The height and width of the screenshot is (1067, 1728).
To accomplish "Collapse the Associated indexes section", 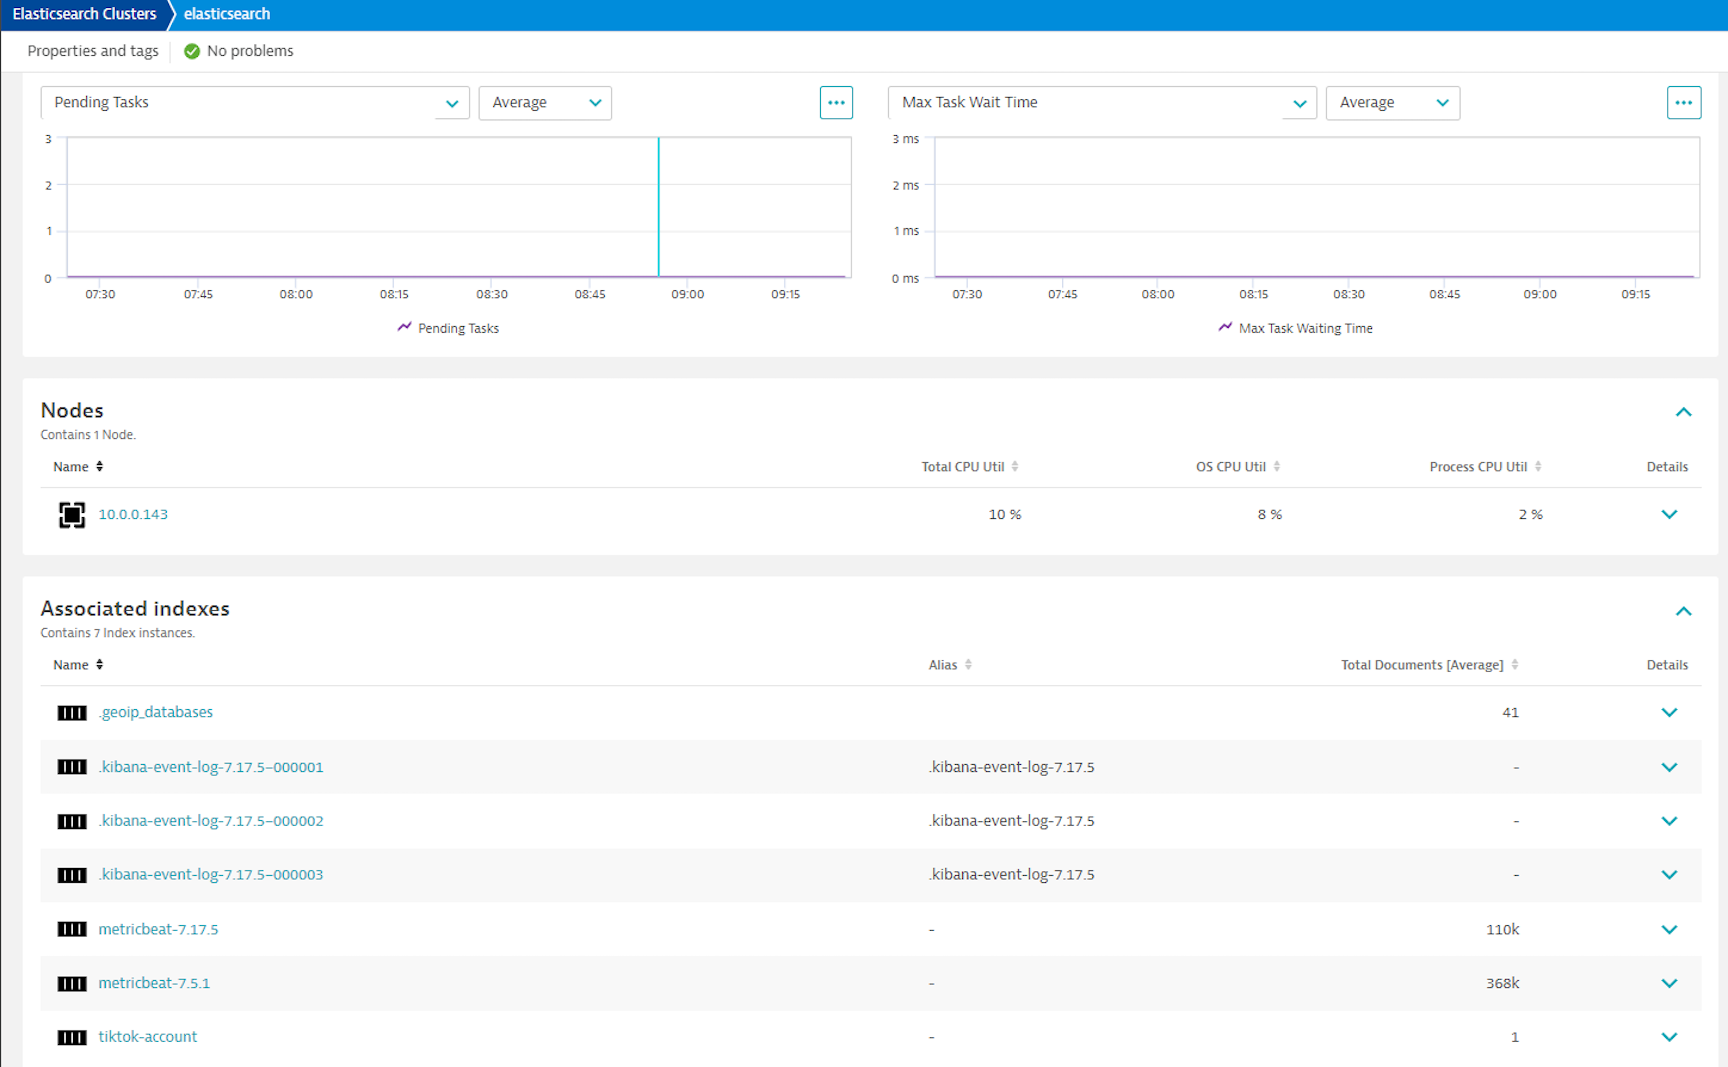I will 1684,611.
